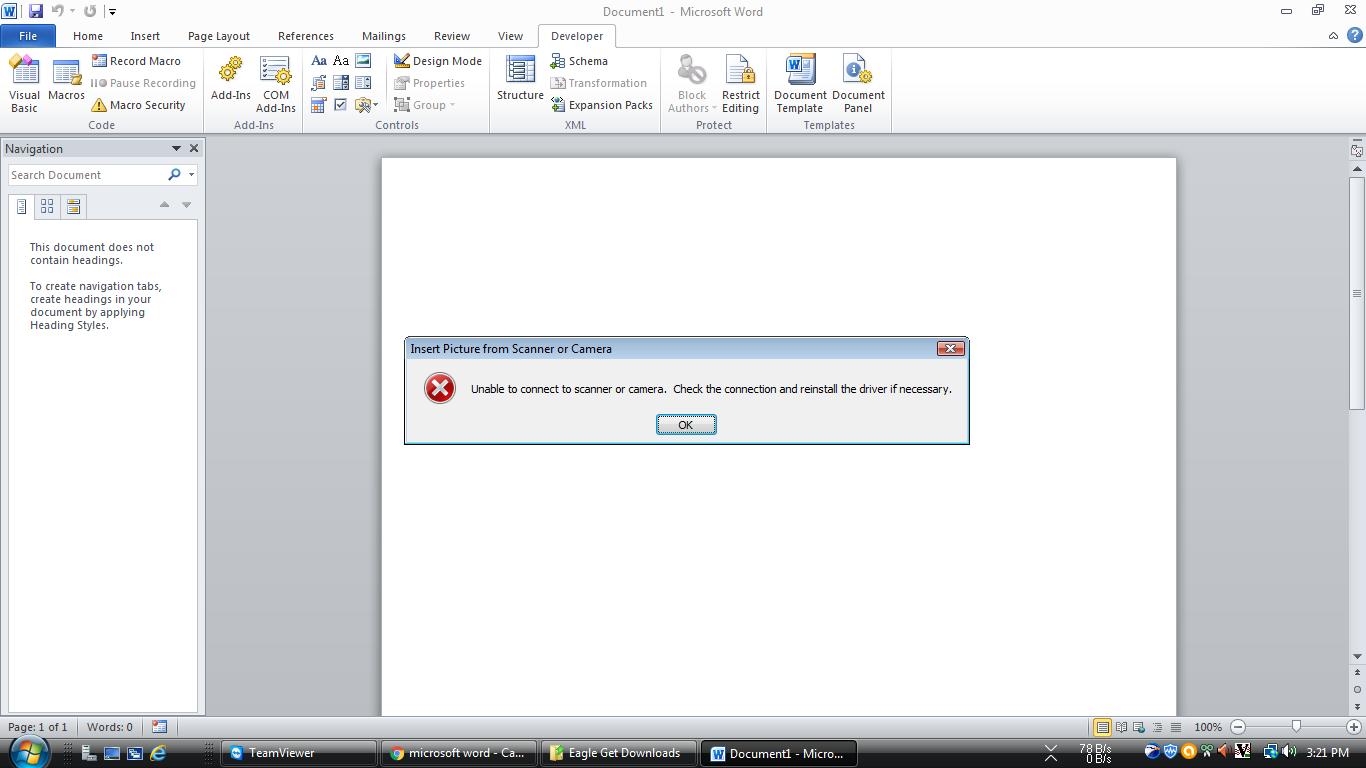Go to the previous heading arrow
The image size is (1366, 768).
[x=164, y=204]
